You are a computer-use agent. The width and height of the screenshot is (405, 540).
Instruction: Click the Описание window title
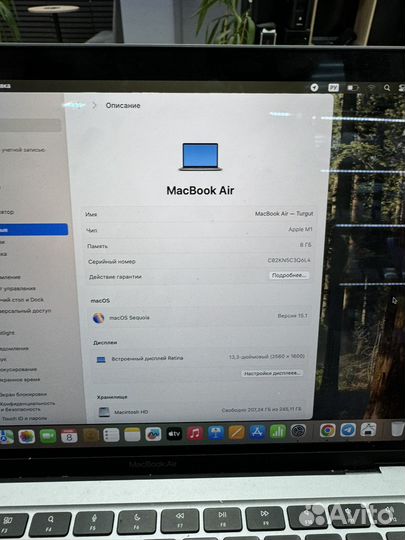pos(123,105)
